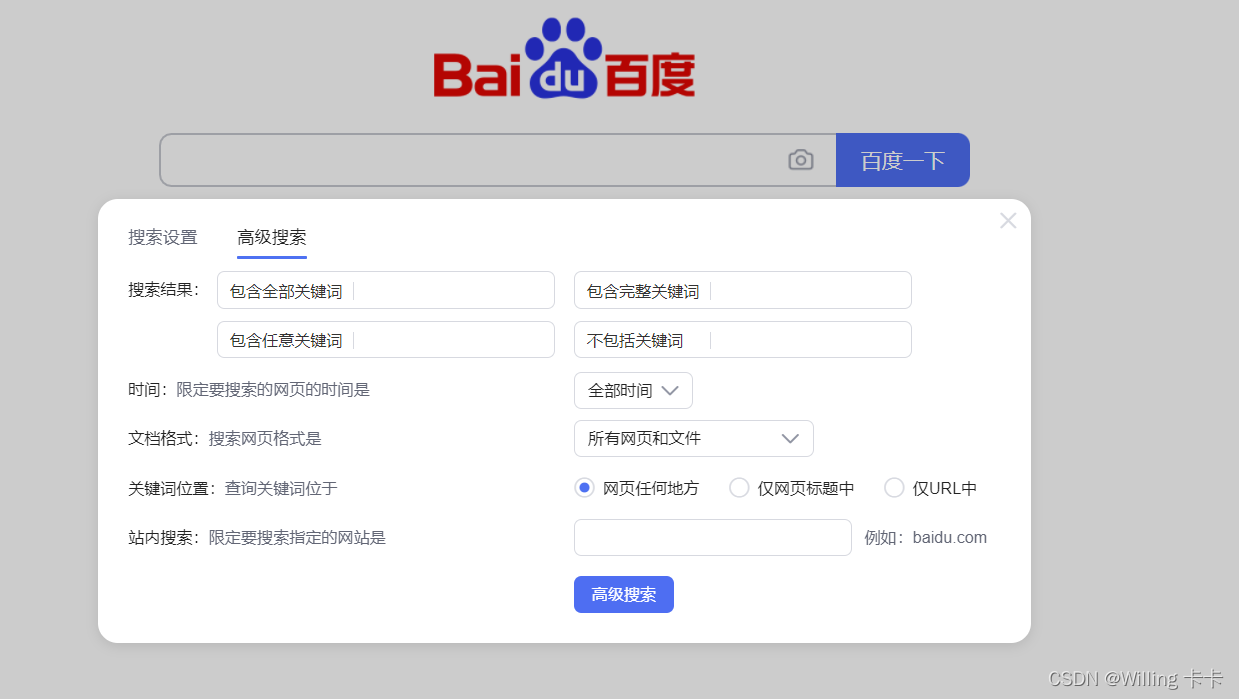The image size is (1239, 699).
Task: Click the 百度一下 search button
Action: tap(903, 160)
